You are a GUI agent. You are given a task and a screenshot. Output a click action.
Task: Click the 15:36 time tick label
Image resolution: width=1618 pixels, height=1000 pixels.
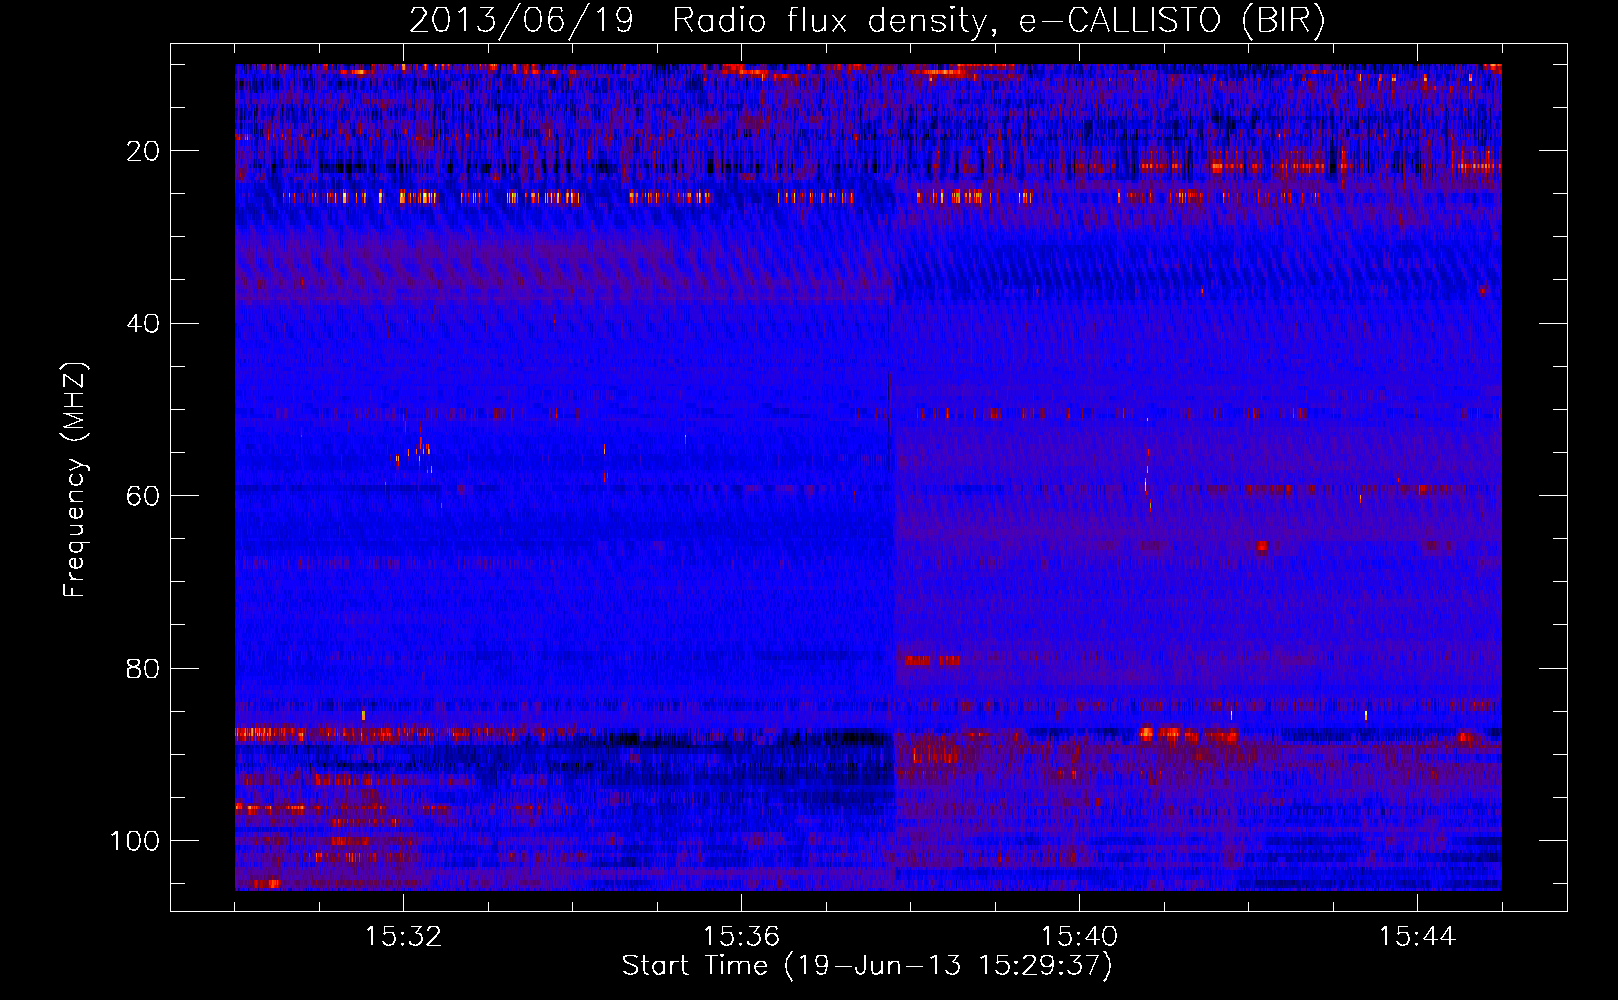tap(741, 937)
